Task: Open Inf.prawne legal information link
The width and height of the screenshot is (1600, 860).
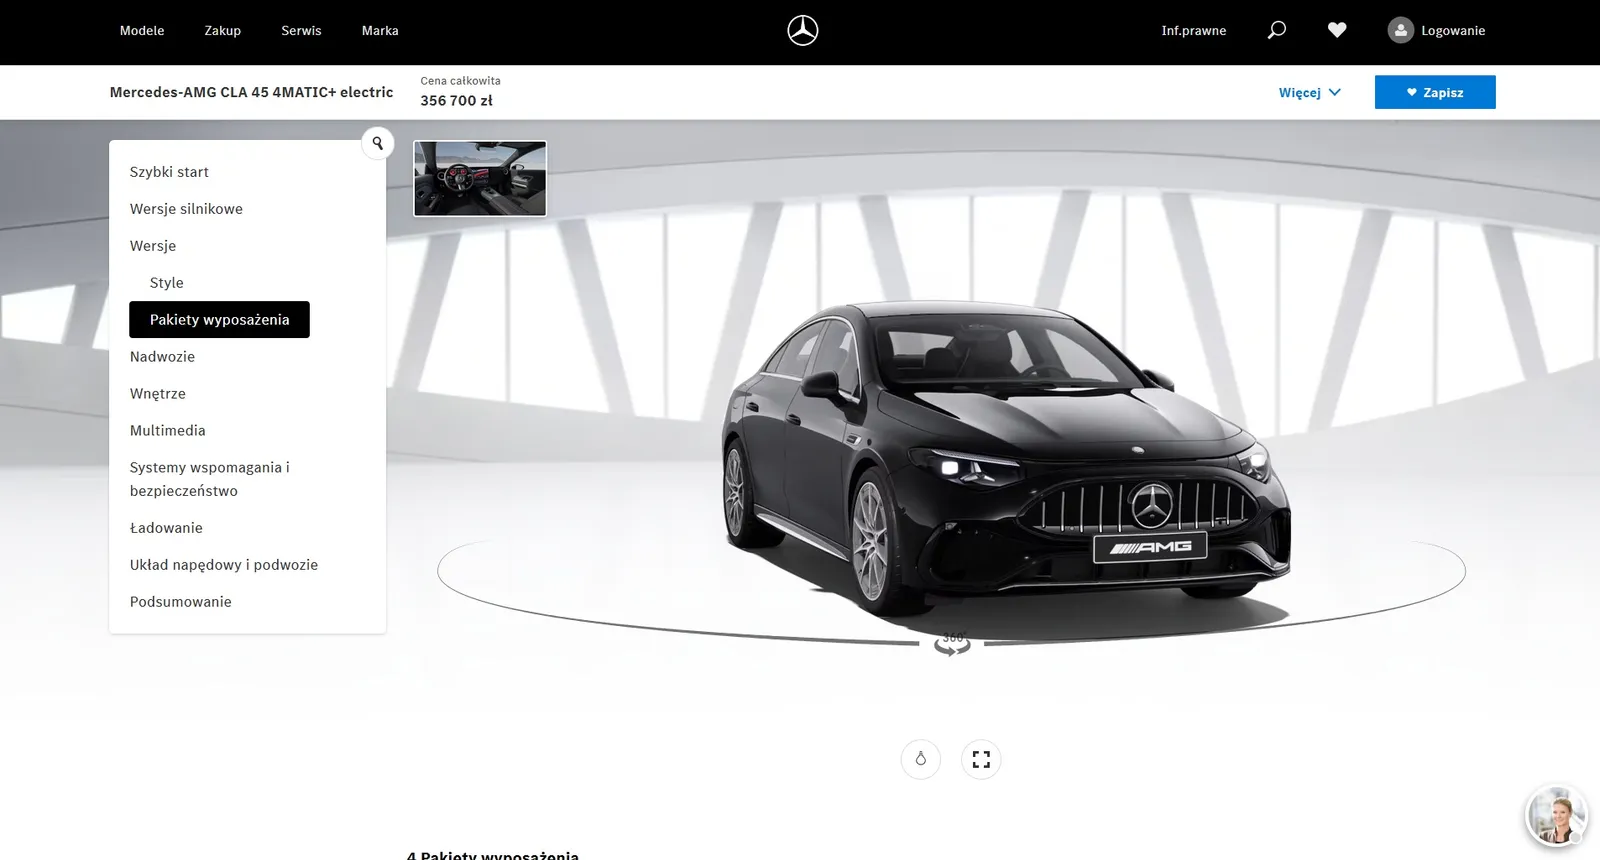Action: point(1193,31)
